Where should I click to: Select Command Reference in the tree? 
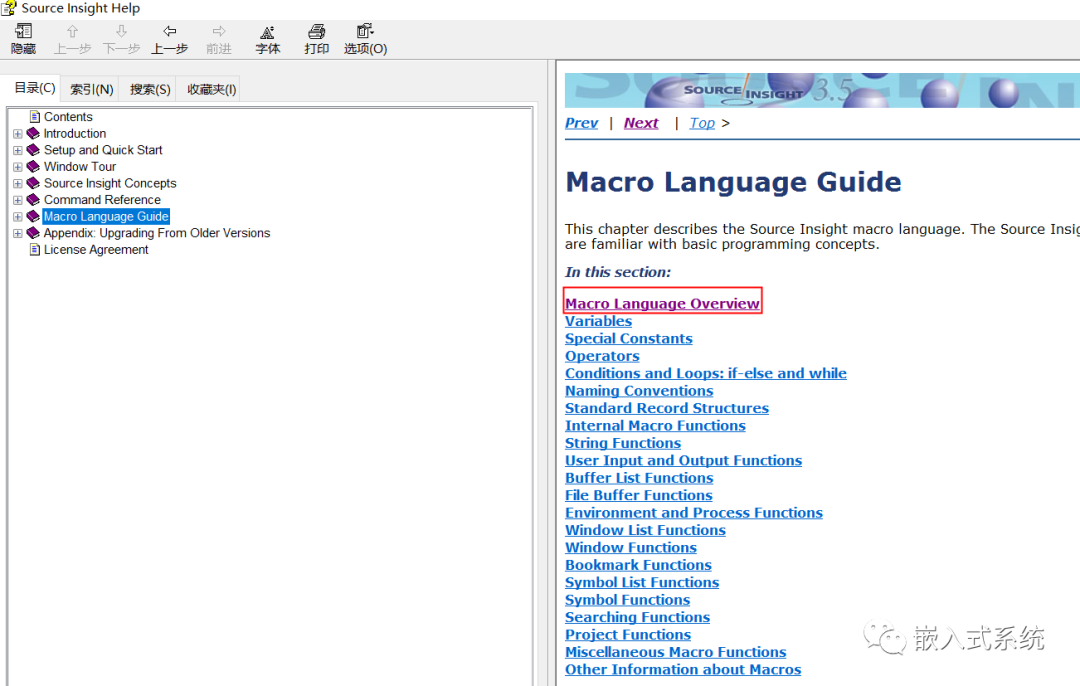[102, 200]
